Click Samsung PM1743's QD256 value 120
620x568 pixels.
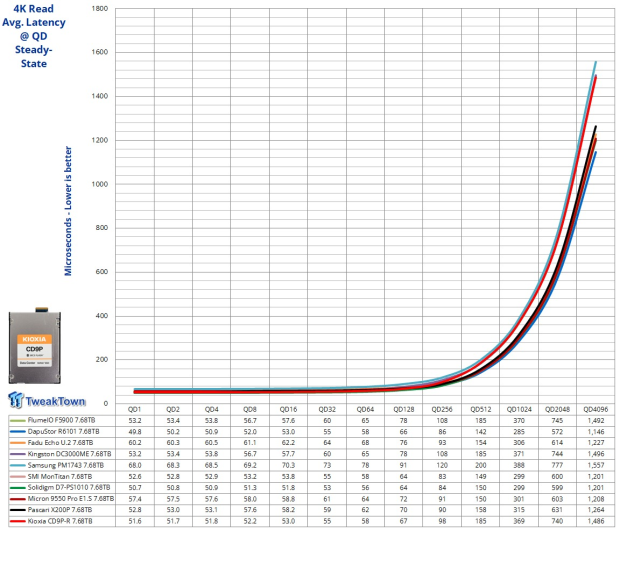click(442, 465)
